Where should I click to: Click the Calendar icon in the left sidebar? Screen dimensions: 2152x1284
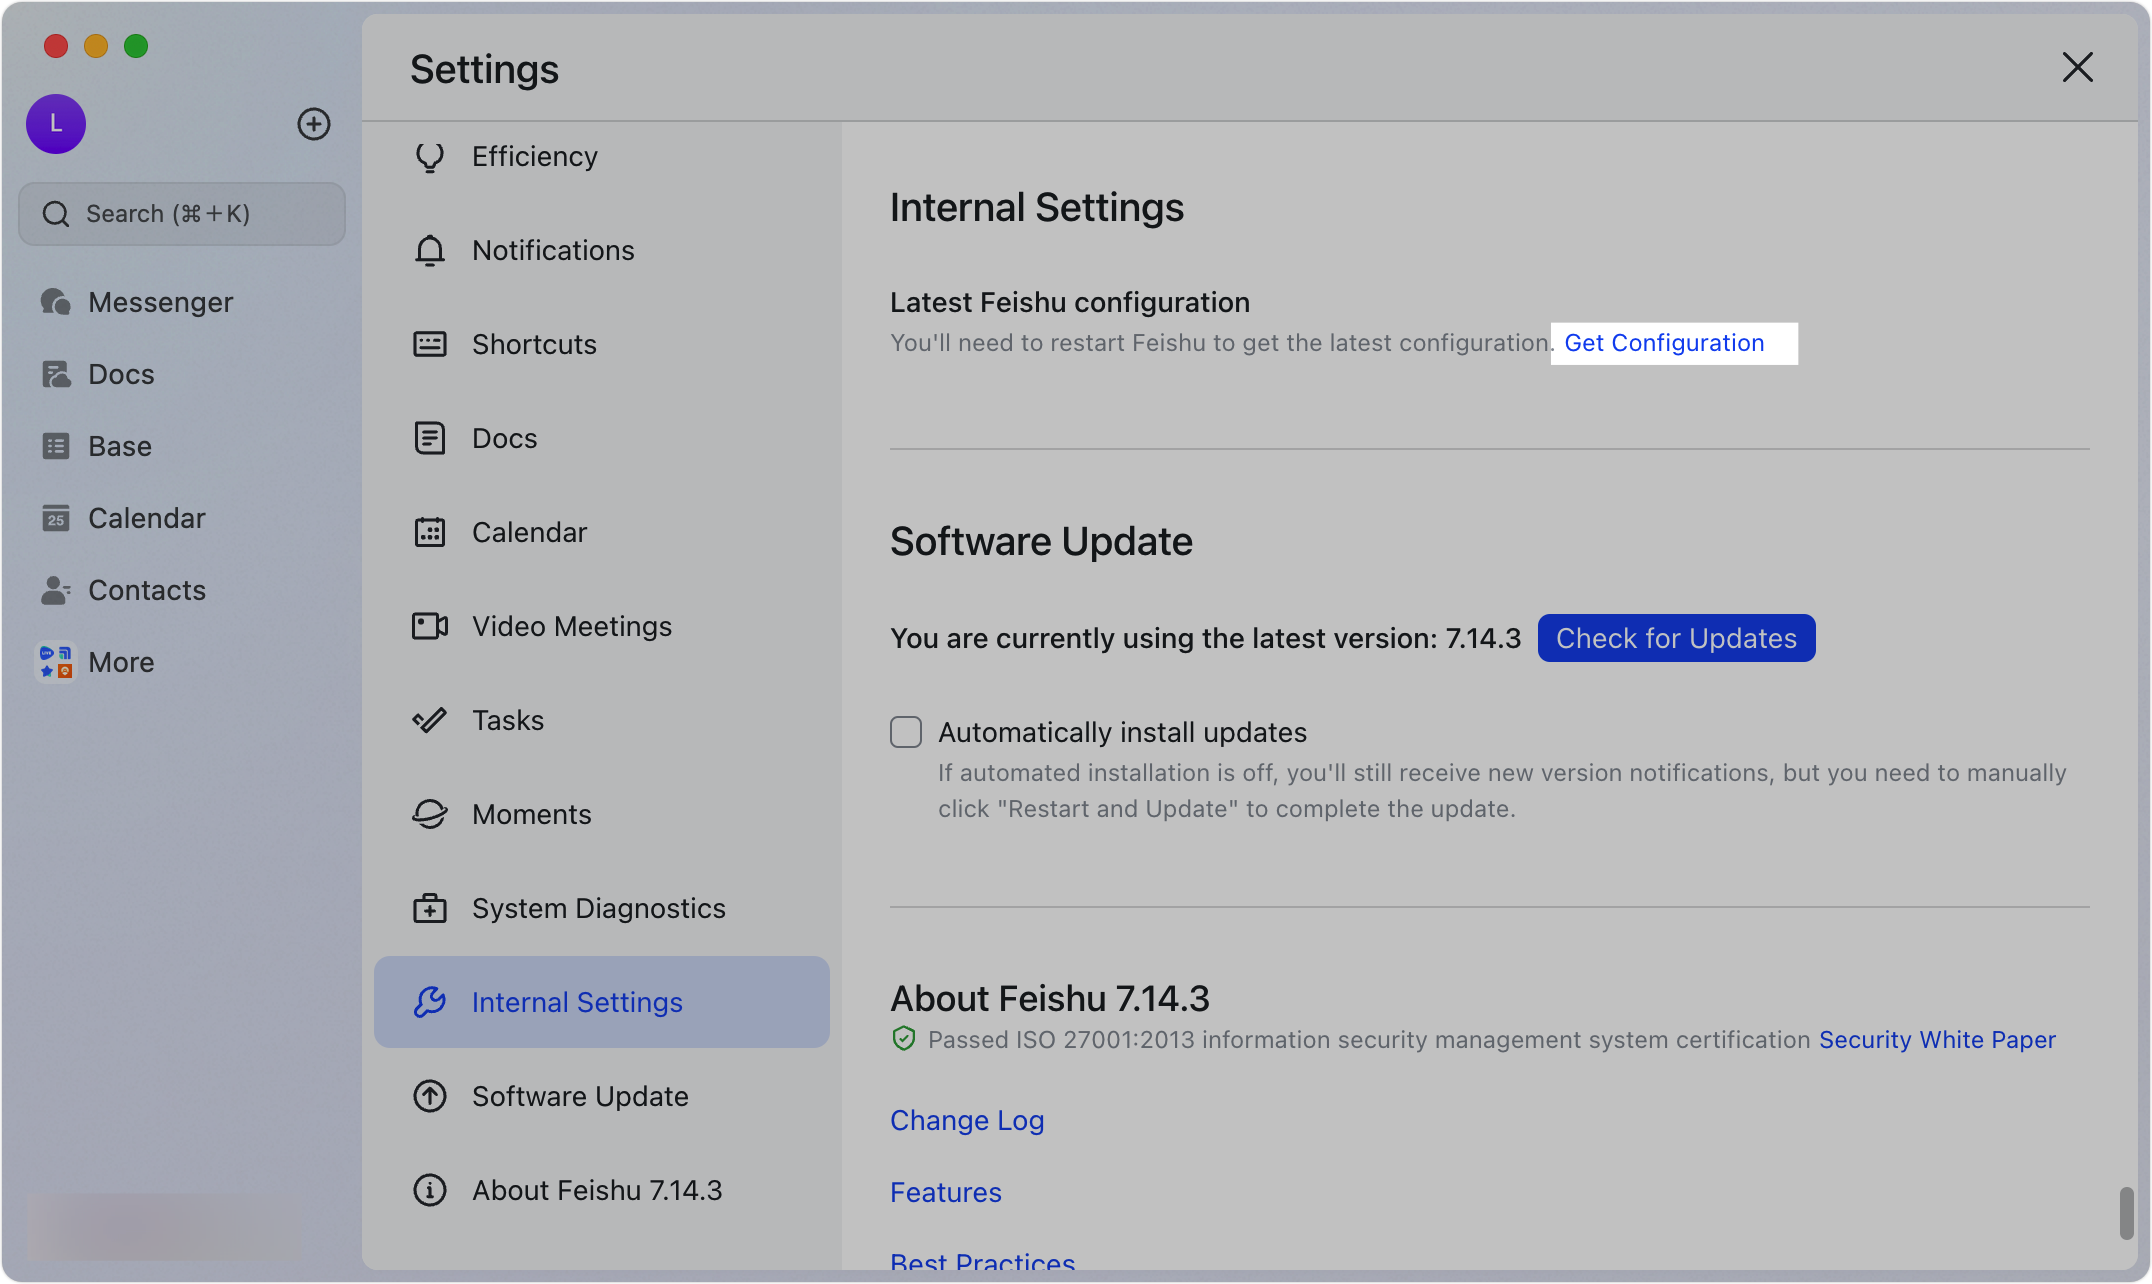coord(55,518)
